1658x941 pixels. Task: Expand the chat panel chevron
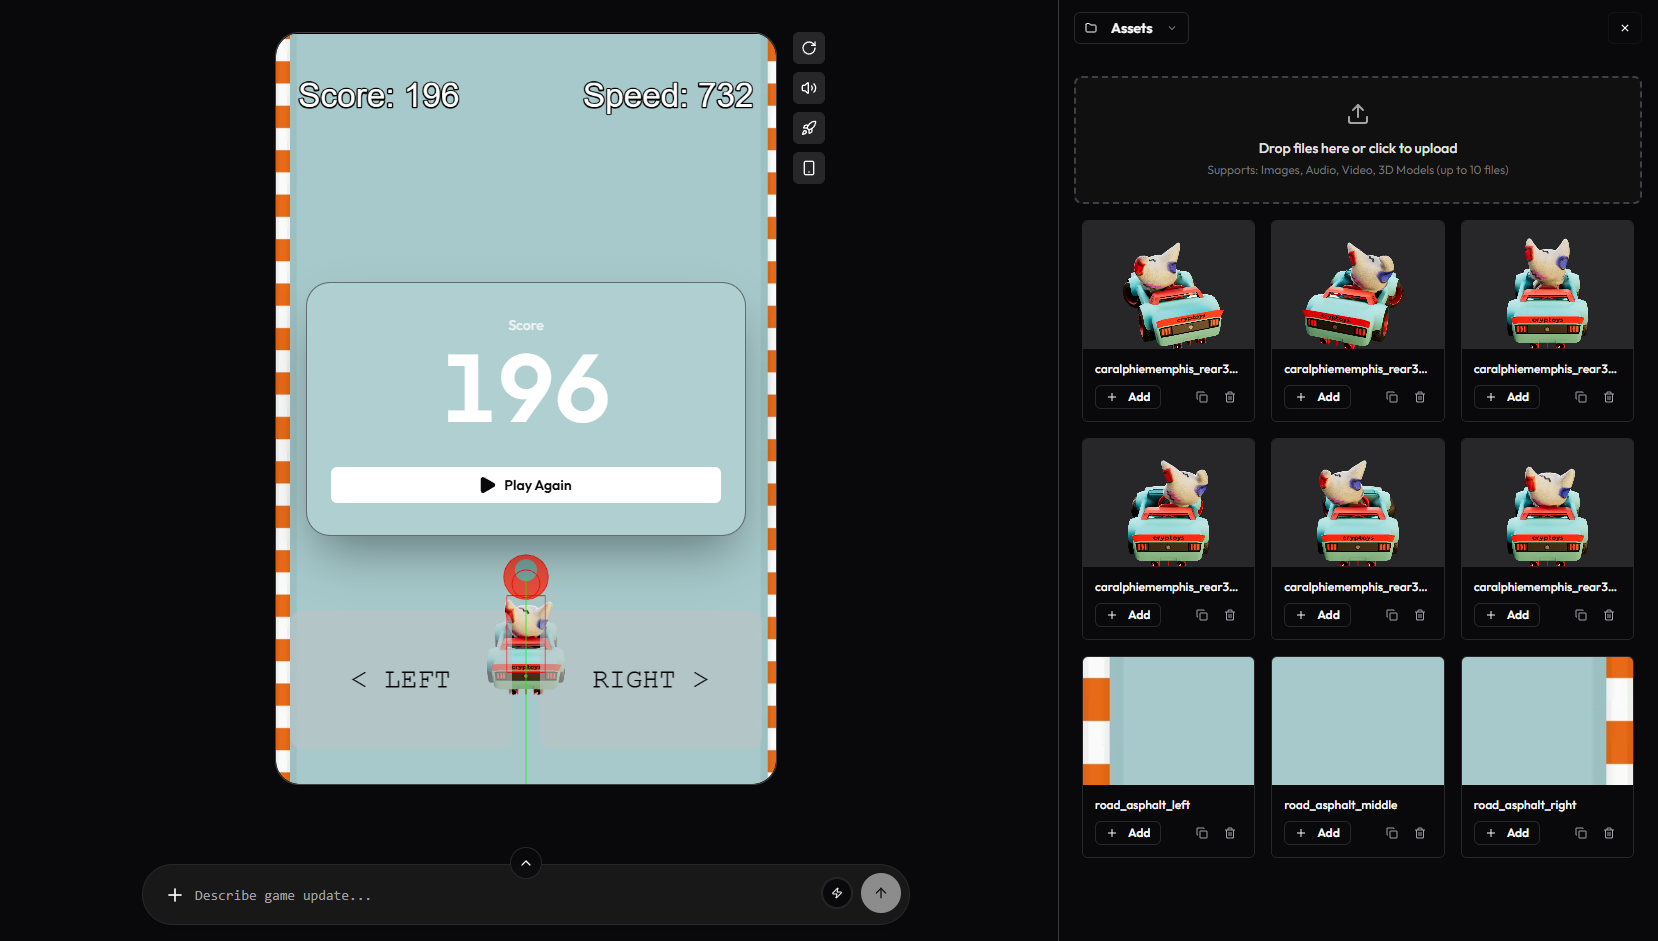526,863
